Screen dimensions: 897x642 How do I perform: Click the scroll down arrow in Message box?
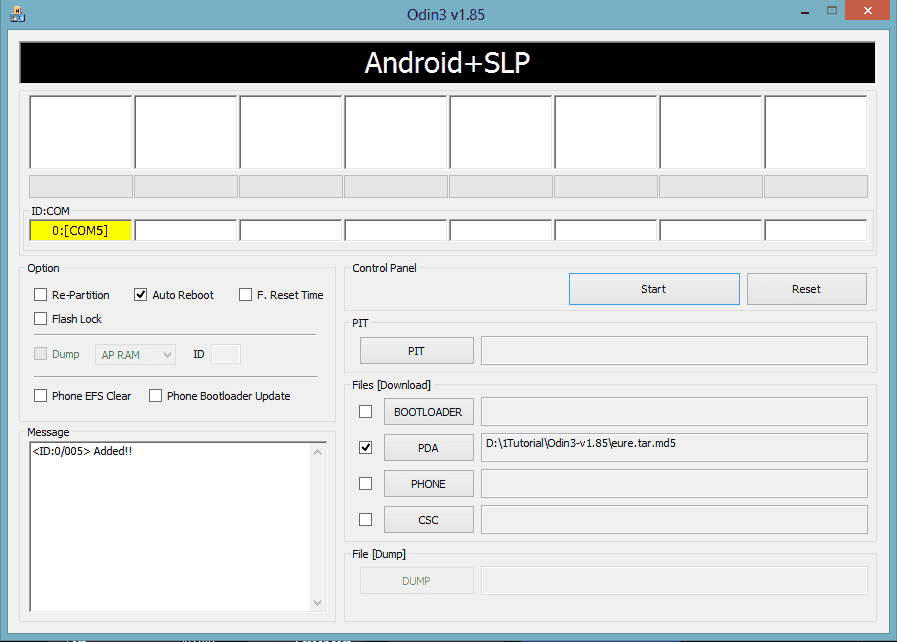[x=318, y=603]
